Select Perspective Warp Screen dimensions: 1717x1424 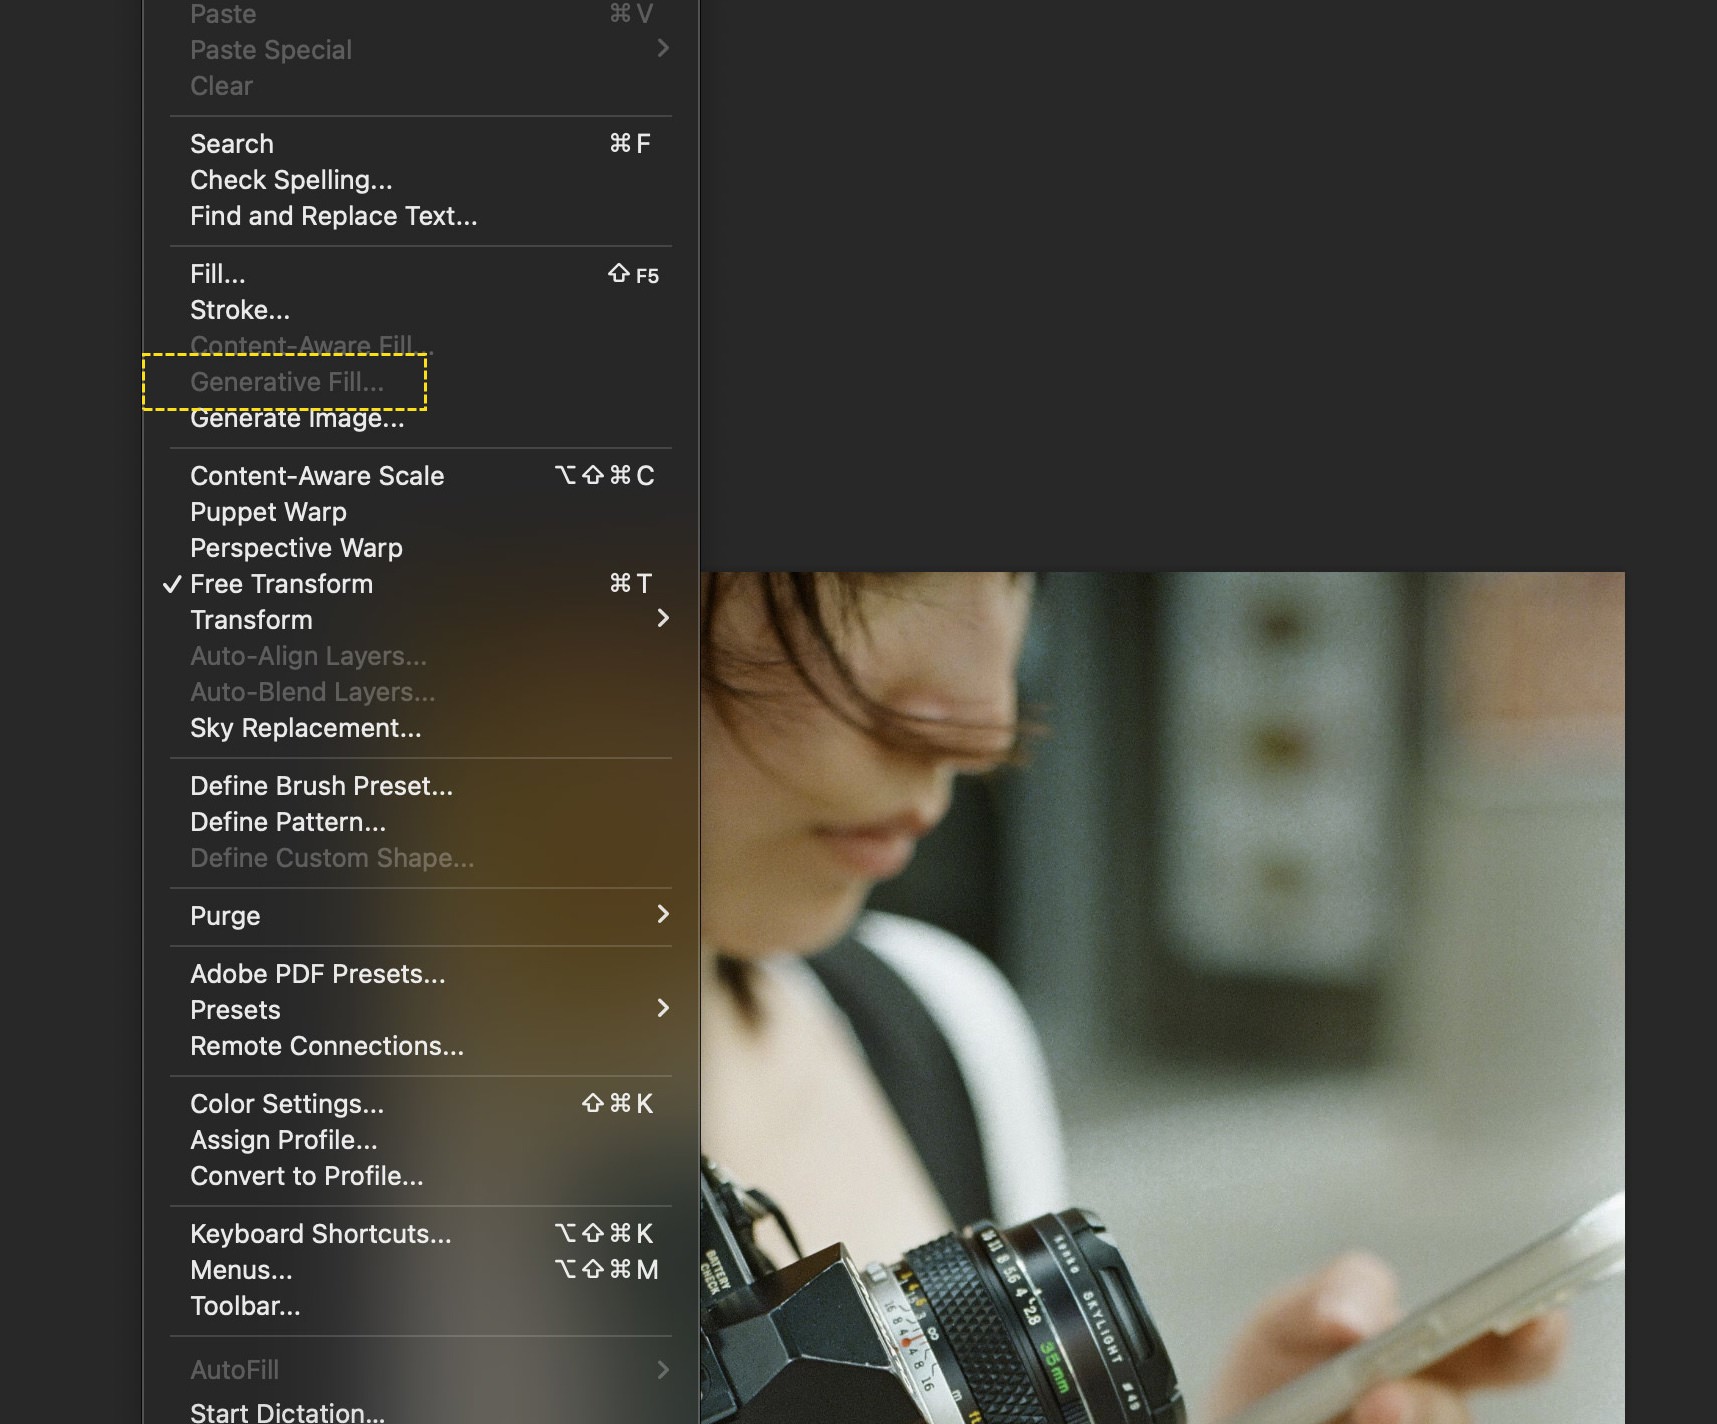[296, 548]
